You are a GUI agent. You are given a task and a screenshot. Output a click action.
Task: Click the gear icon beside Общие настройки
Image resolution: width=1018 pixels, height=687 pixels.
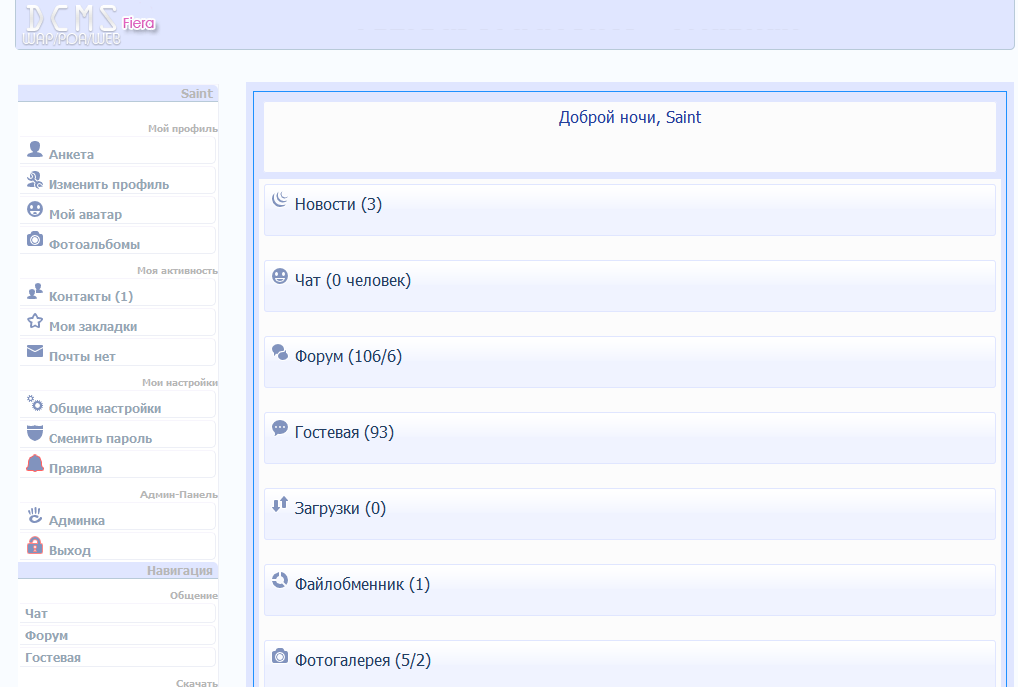coord(35,404)
